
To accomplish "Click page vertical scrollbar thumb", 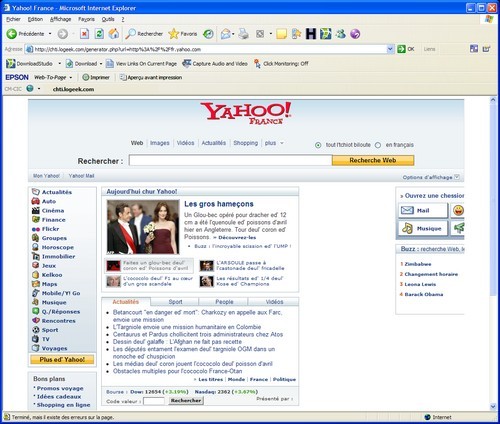I will (493, 200).
